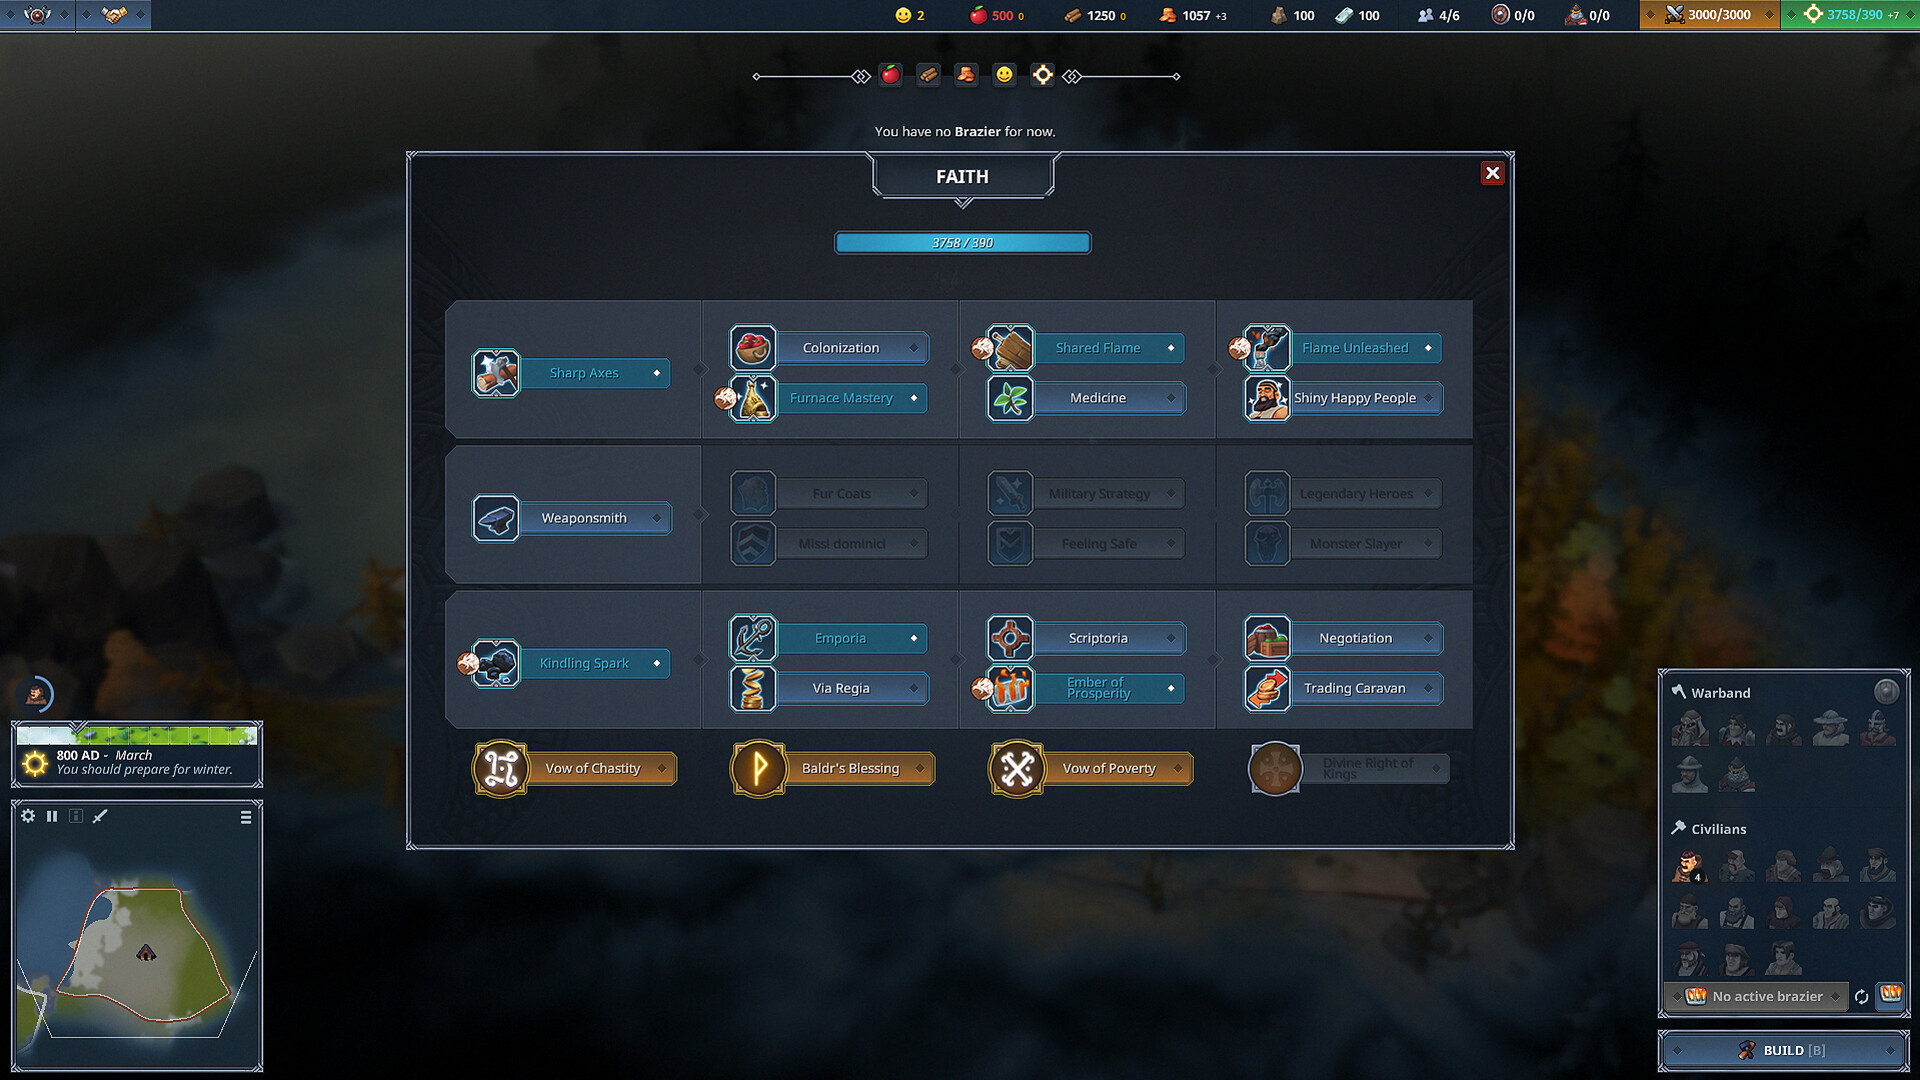Image resolution: width=1920 pixels, height=1080 pixels.
Task: Click the 3758/390 faith progress bar
Action: point(962,242)
